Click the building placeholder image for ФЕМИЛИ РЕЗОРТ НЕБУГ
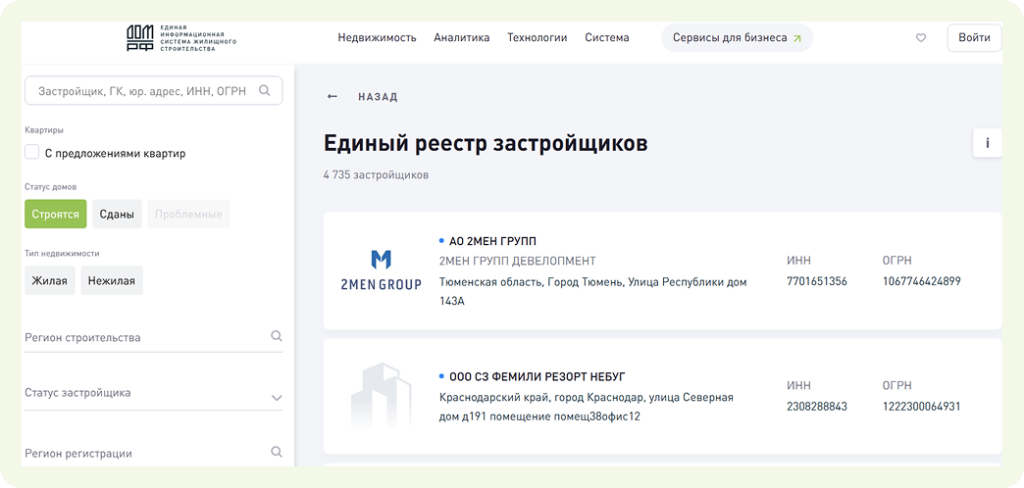Screen dimensions: 1024x488 point(381,396)
